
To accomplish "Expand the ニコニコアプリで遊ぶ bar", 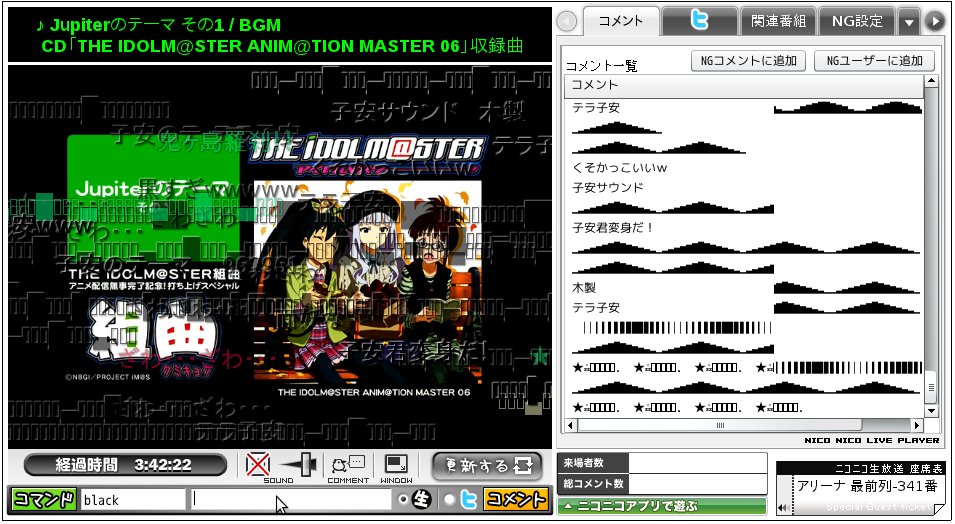I will pos(662,506).
